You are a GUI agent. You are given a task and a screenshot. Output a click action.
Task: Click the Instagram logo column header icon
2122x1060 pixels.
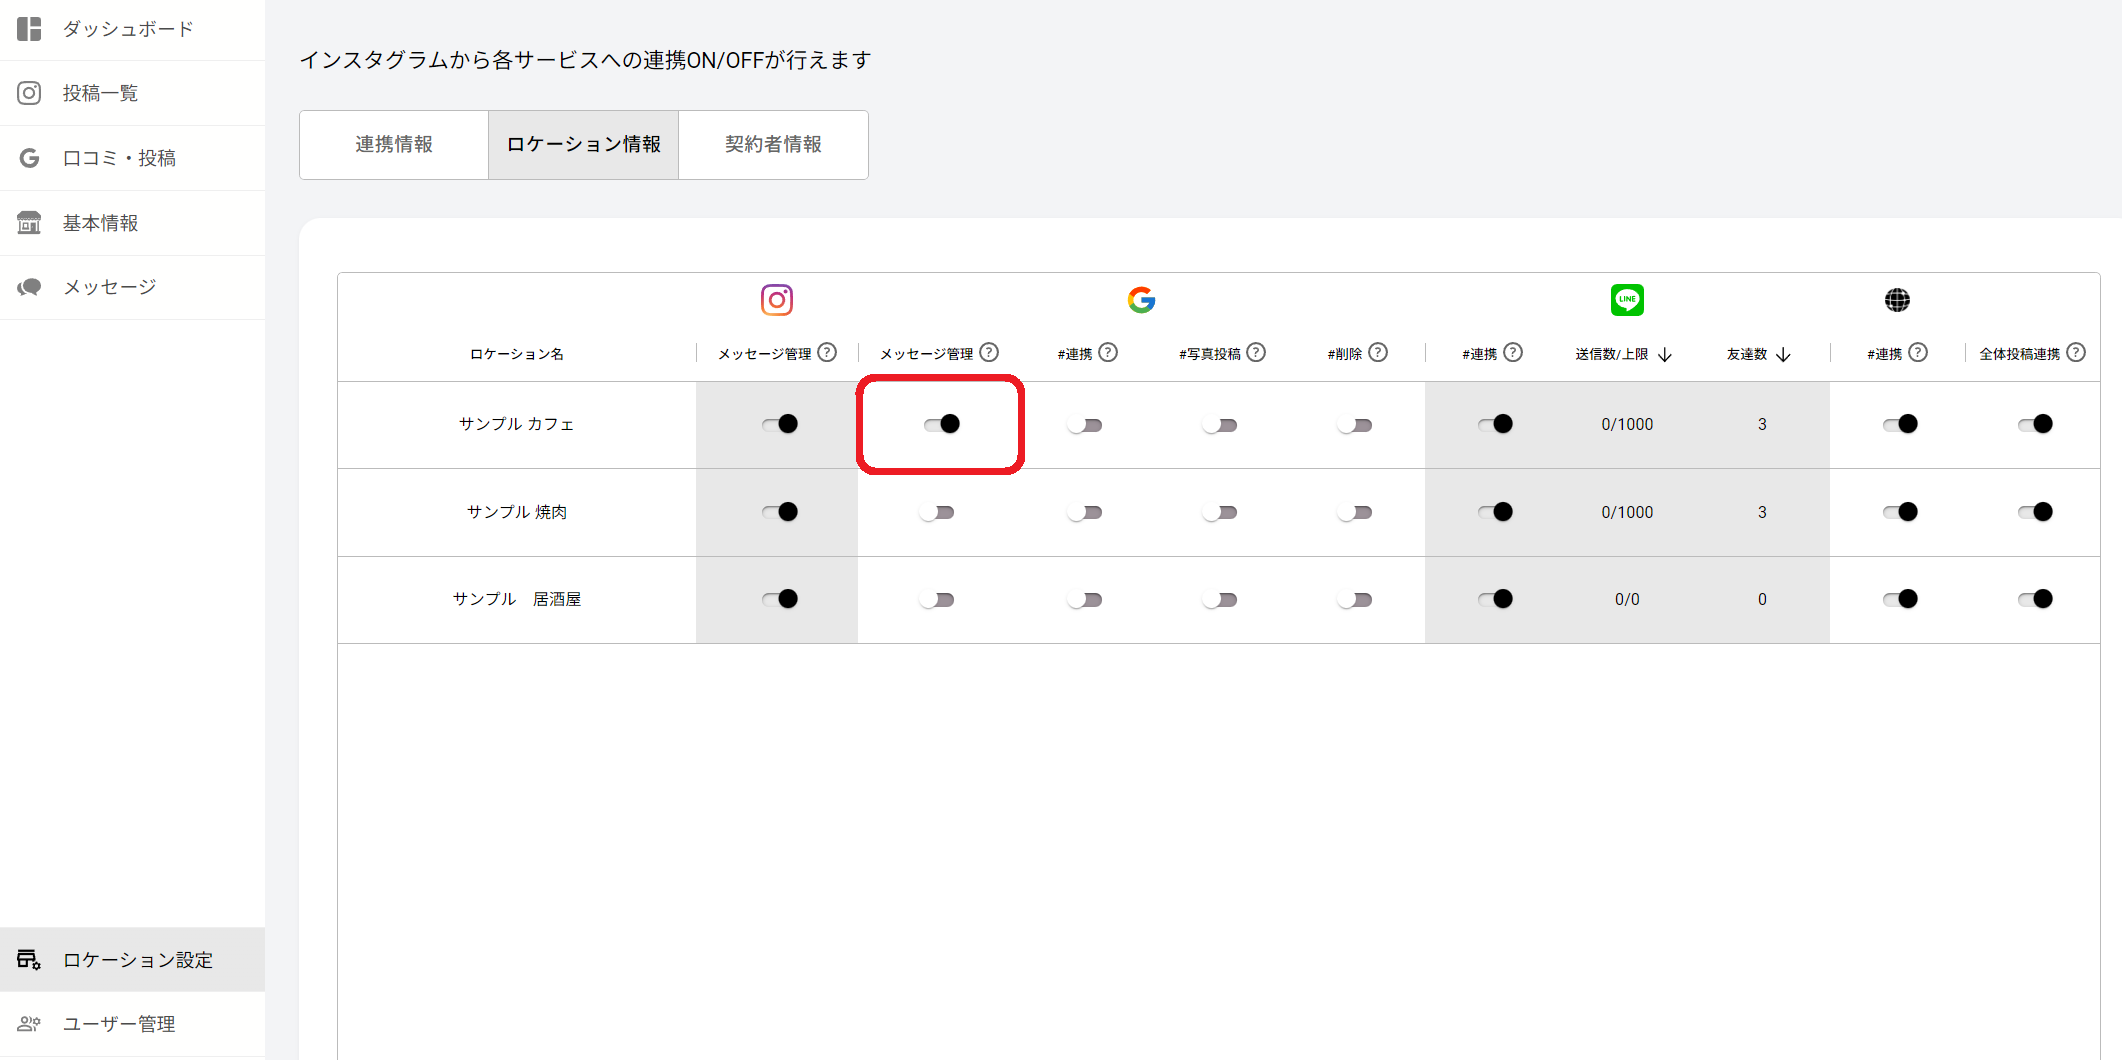click(776, 300)
